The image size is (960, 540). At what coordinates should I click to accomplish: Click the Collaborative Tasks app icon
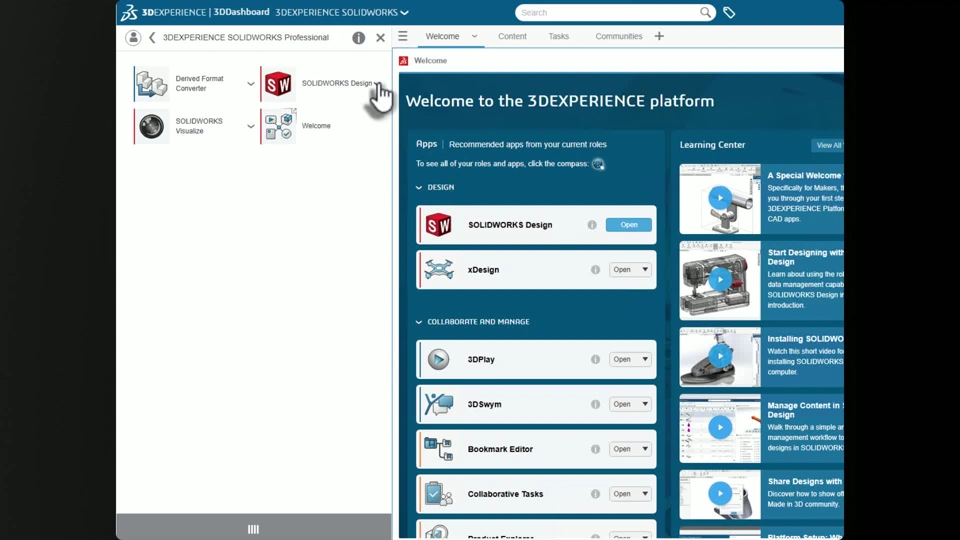pos(438,493)
